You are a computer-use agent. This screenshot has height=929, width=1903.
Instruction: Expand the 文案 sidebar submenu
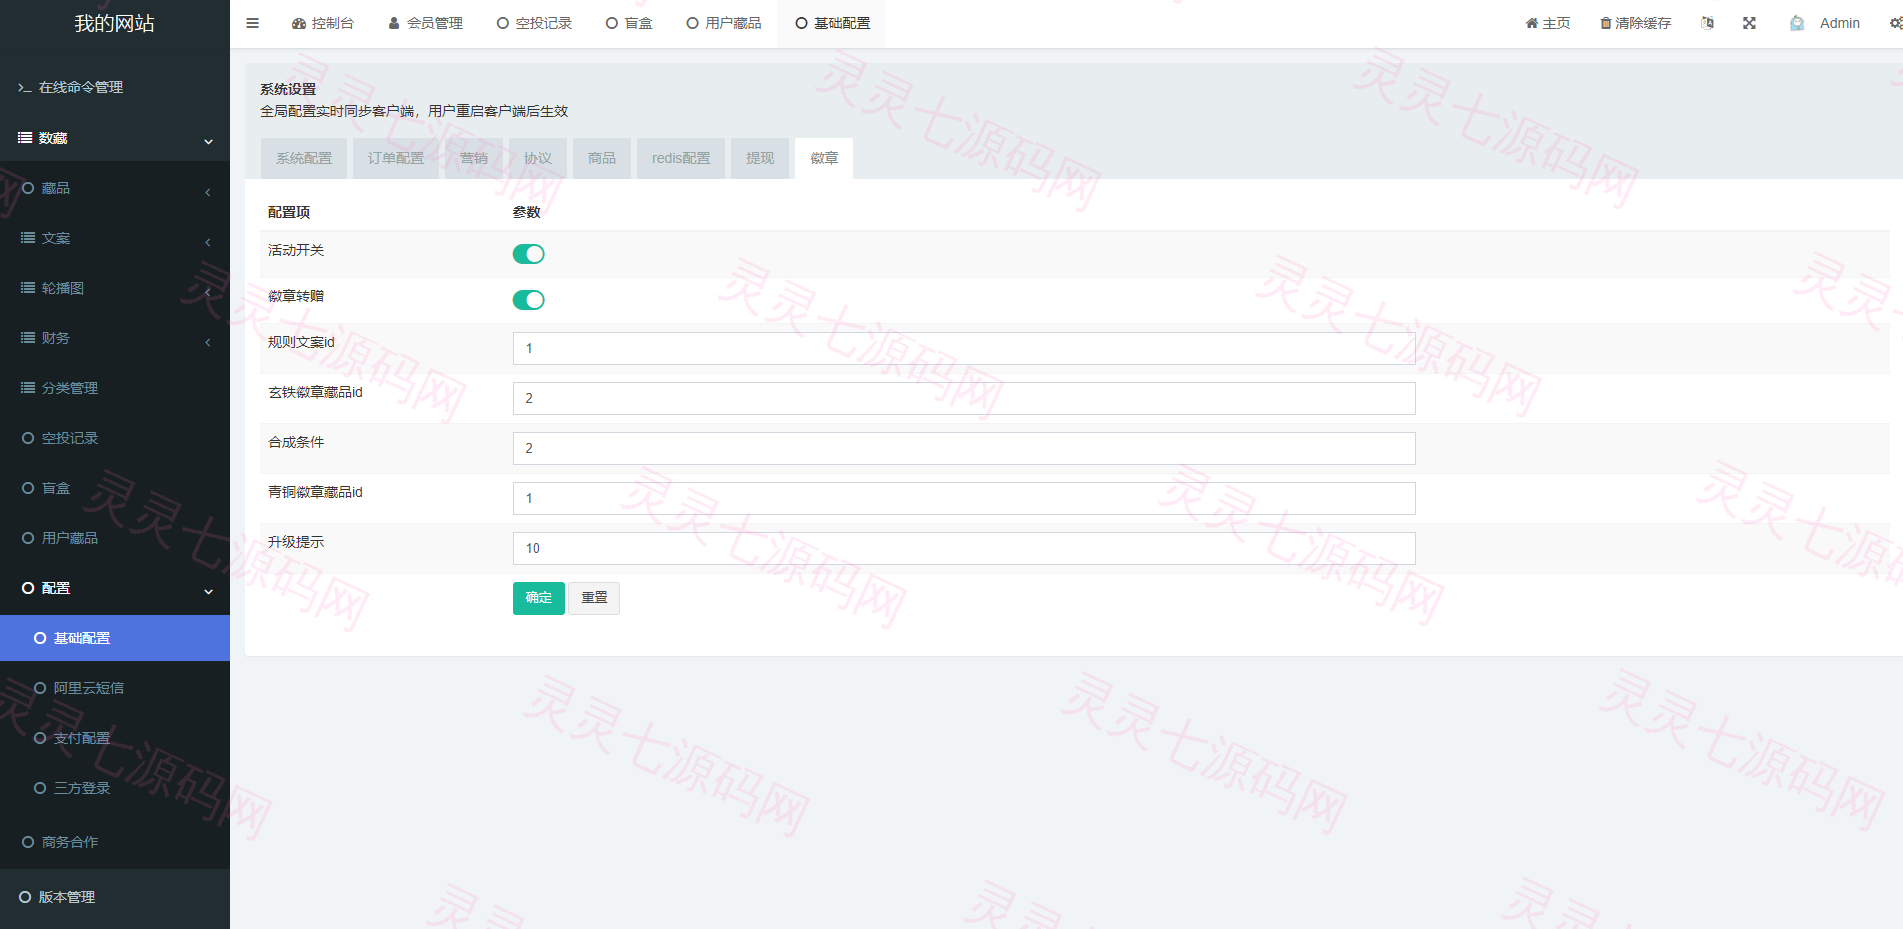(115, 238)
